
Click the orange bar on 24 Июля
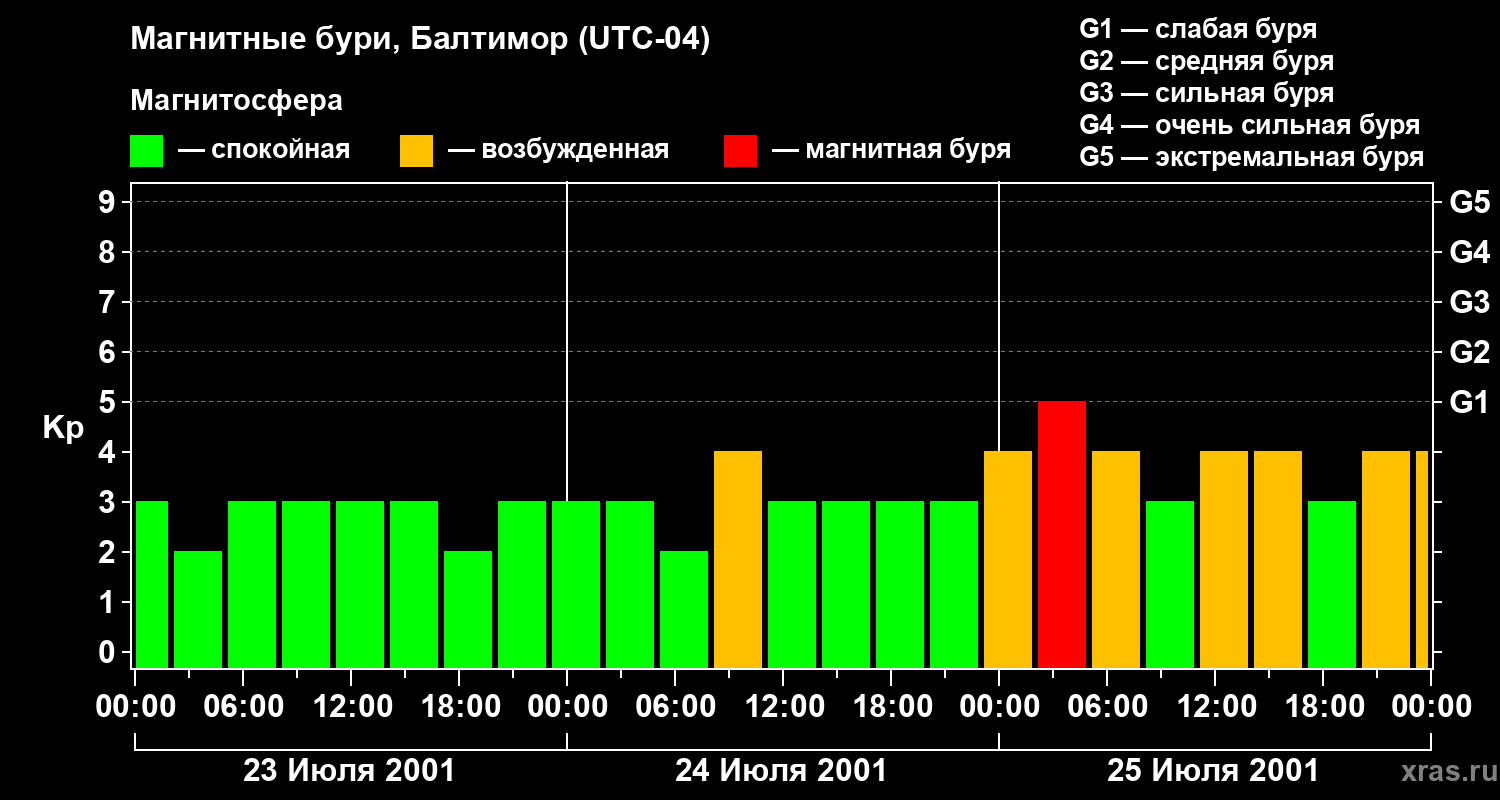(738, 559)
